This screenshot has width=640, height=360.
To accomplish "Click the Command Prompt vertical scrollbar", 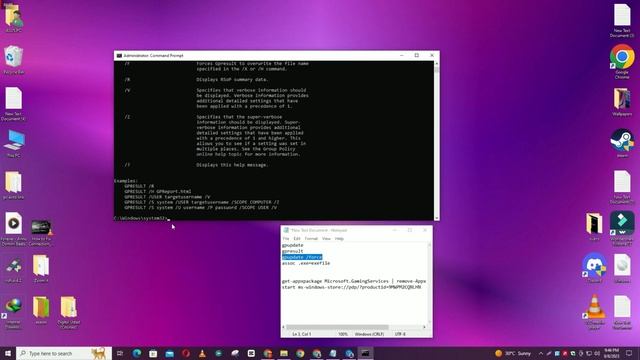I will coord(437,140).
